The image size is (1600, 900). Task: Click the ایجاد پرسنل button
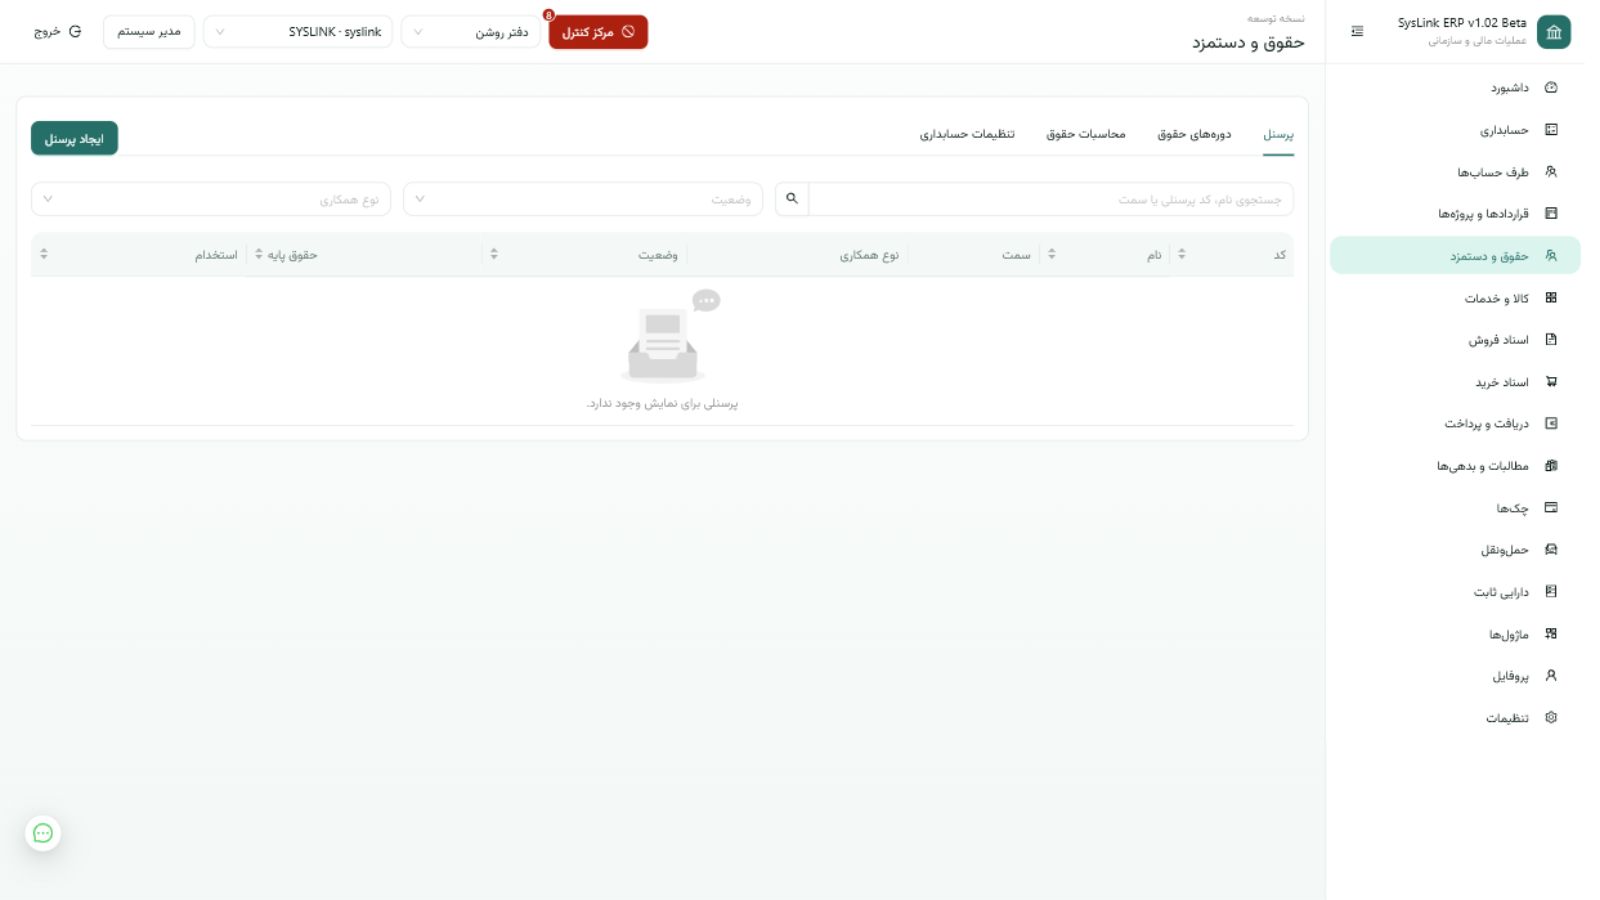[x=74, y=138]
